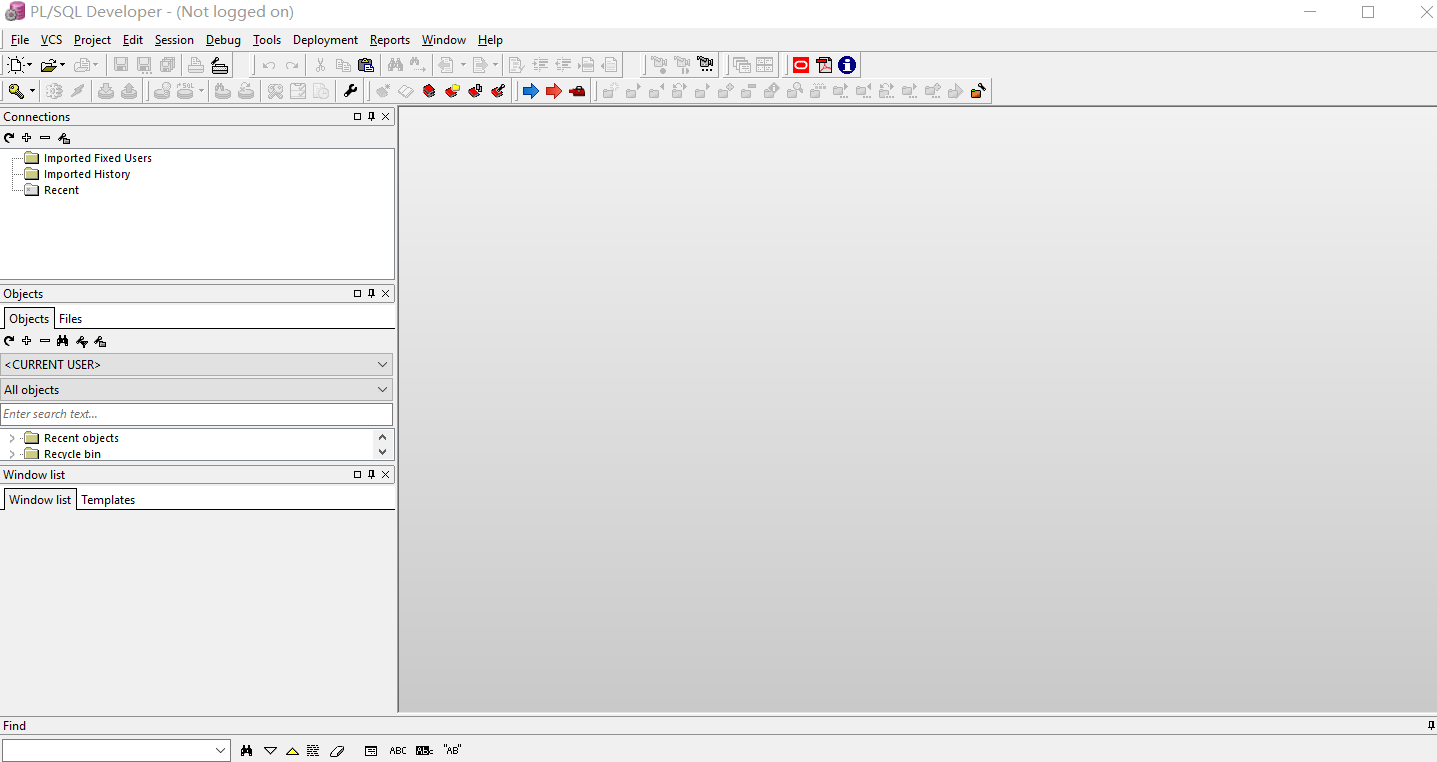The image size is (1437, 762).
Task: Open the Session menu
Action: pos(174,40)
